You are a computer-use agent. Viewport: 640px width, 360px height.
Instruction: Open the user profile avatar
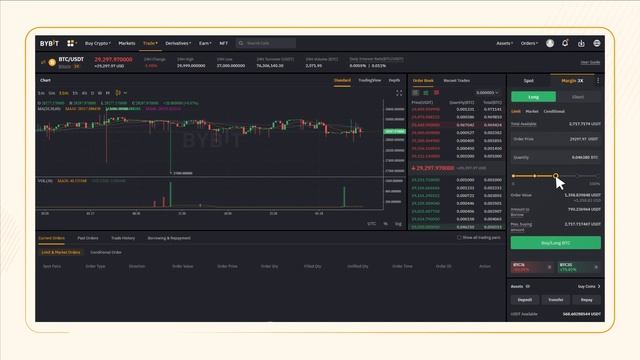pos(550,43)
